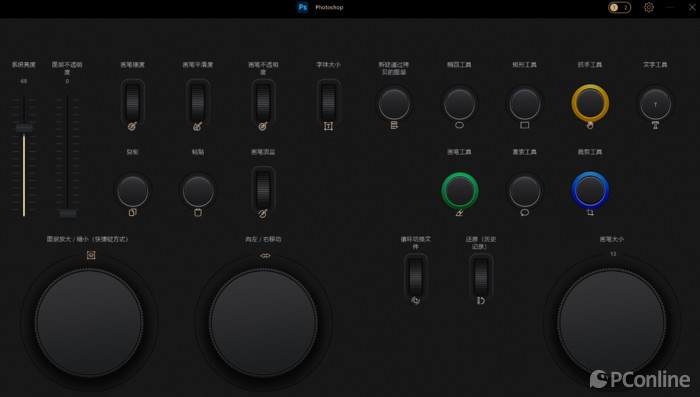The width and height of the screenshot is (700, 397).
Task: Toggle the 1/2 page switch in title bar
Action: pyautogui.click(x=619, y=7)
